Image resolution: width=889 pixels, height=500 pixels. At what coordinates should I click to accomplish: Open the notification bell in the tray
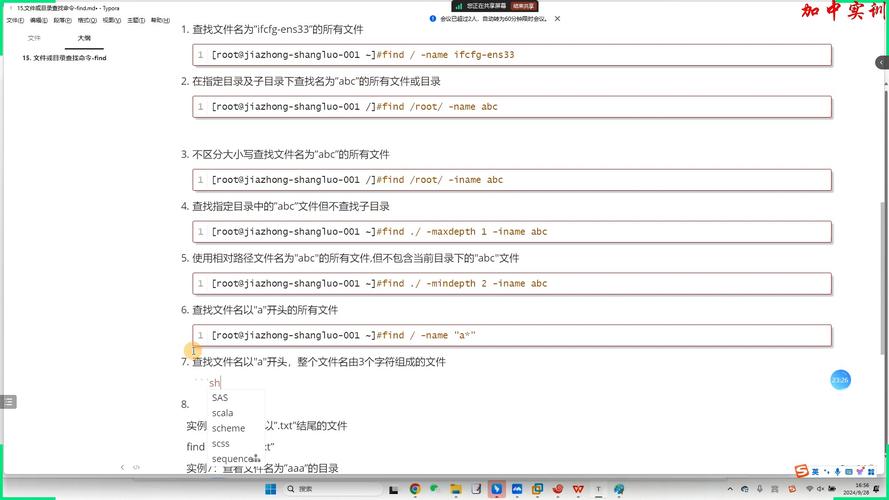[x=877, y=489]
